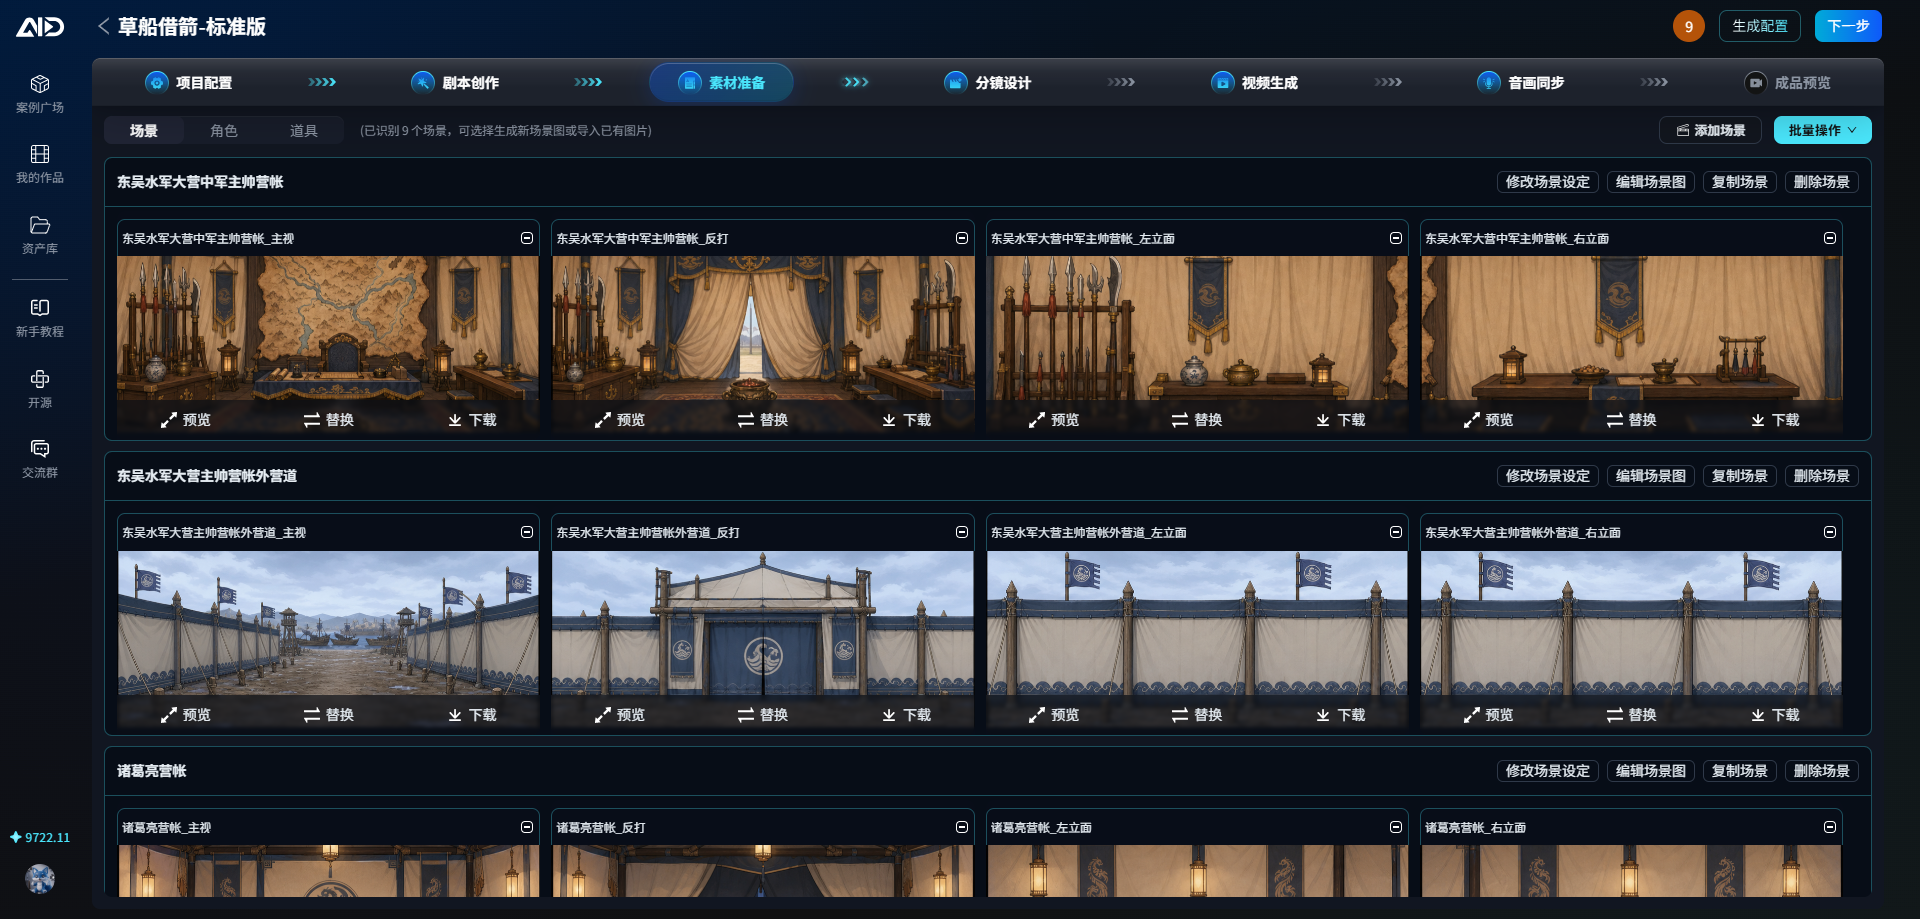Go to the 音画同步 step
Screen dimensions: 1920x919
(1521, 82)
